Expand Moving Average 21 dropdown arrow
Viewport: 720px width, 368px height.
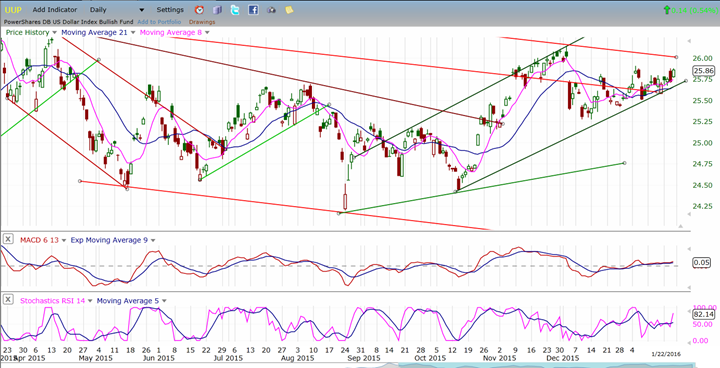133,33
